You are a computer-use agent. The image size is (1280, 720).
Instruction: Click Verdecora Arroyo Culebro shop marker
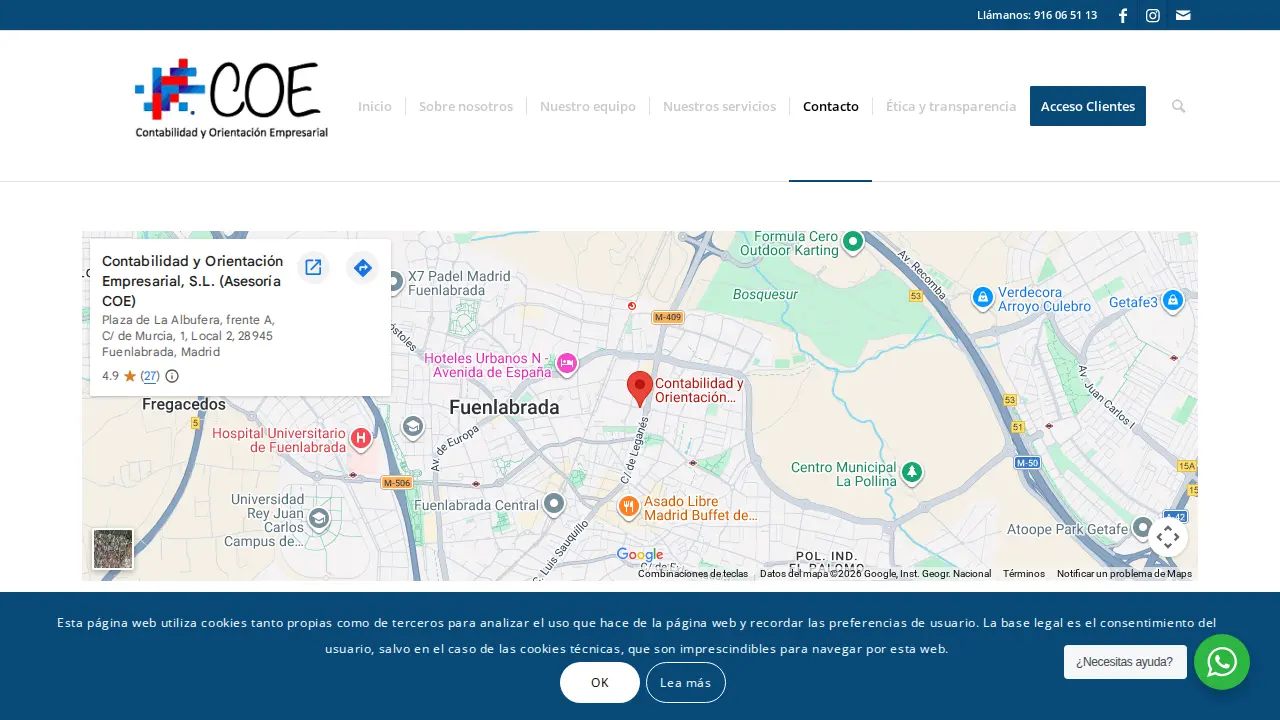(x=983, y=298)
